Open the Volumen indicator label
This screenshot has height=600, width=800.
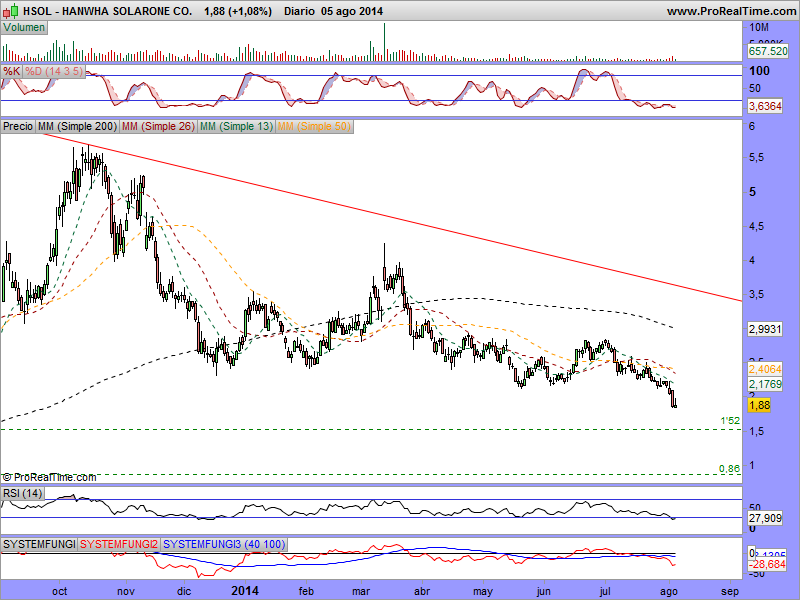point(24,28)
